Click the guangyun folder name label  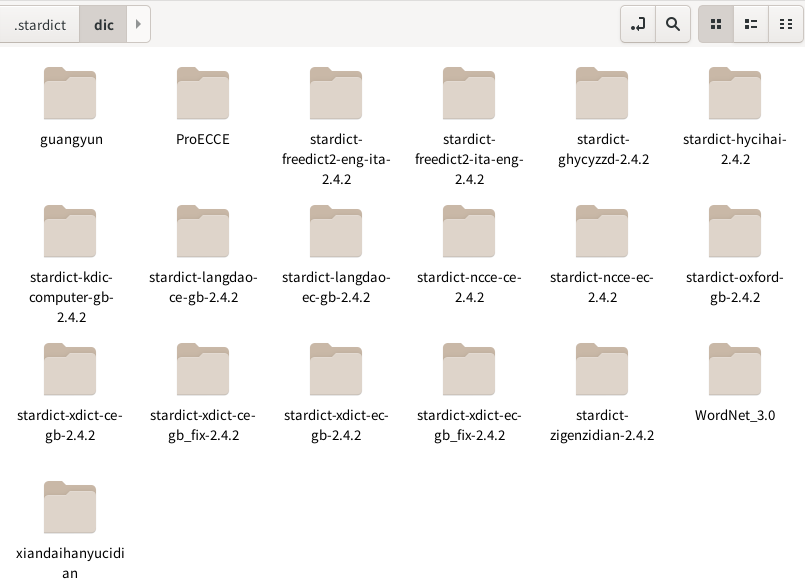point(71,140)
